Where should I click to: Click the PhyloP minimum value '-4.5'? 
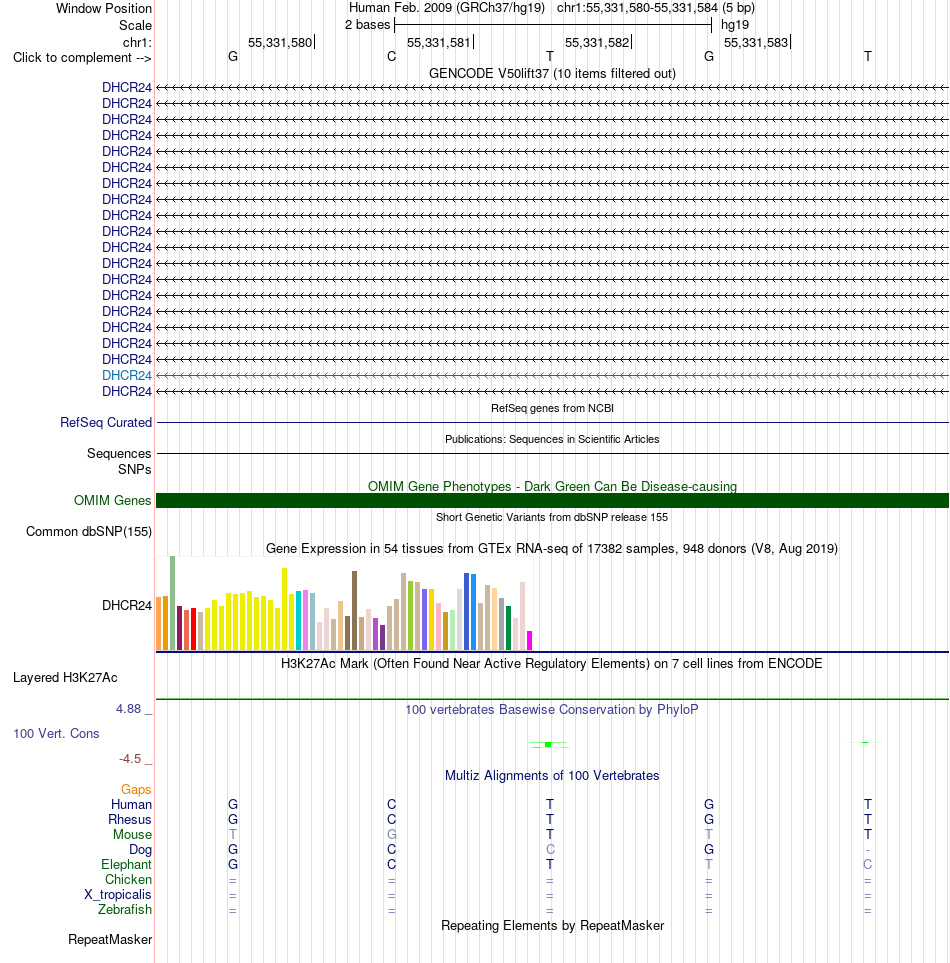[x=130, y=759]
